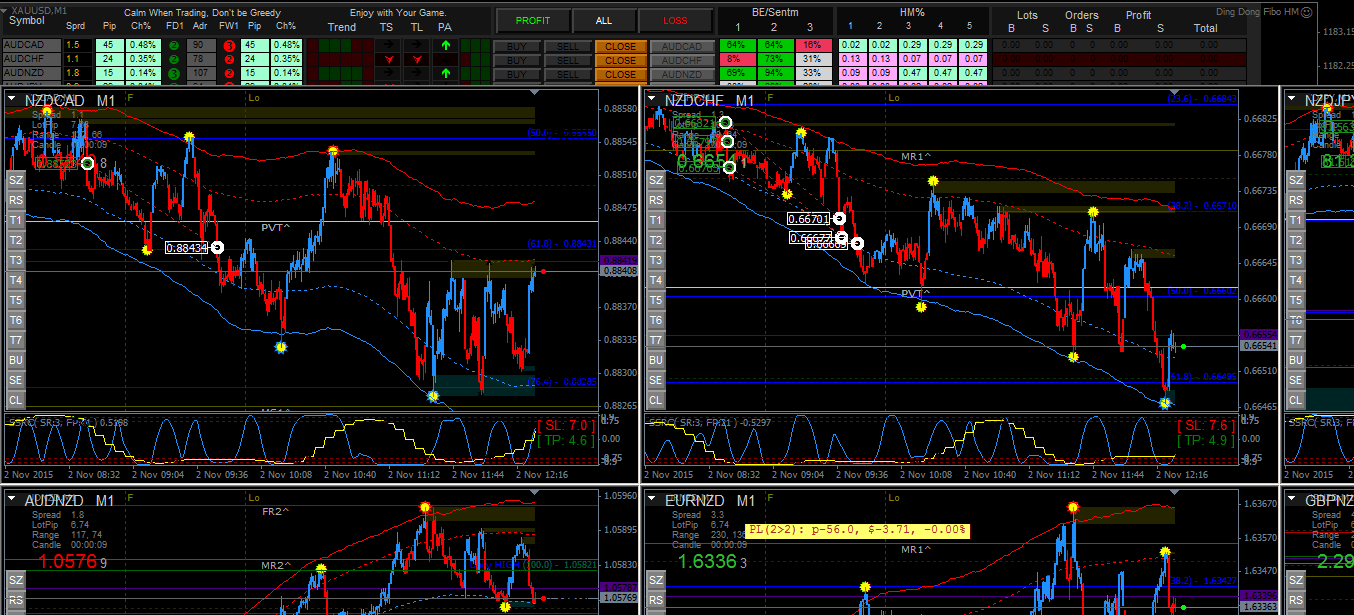This screenshot has width=1354, height=615.
Task: Toggle RS button on NZDCAD chart
Action: tap(15, 200)
